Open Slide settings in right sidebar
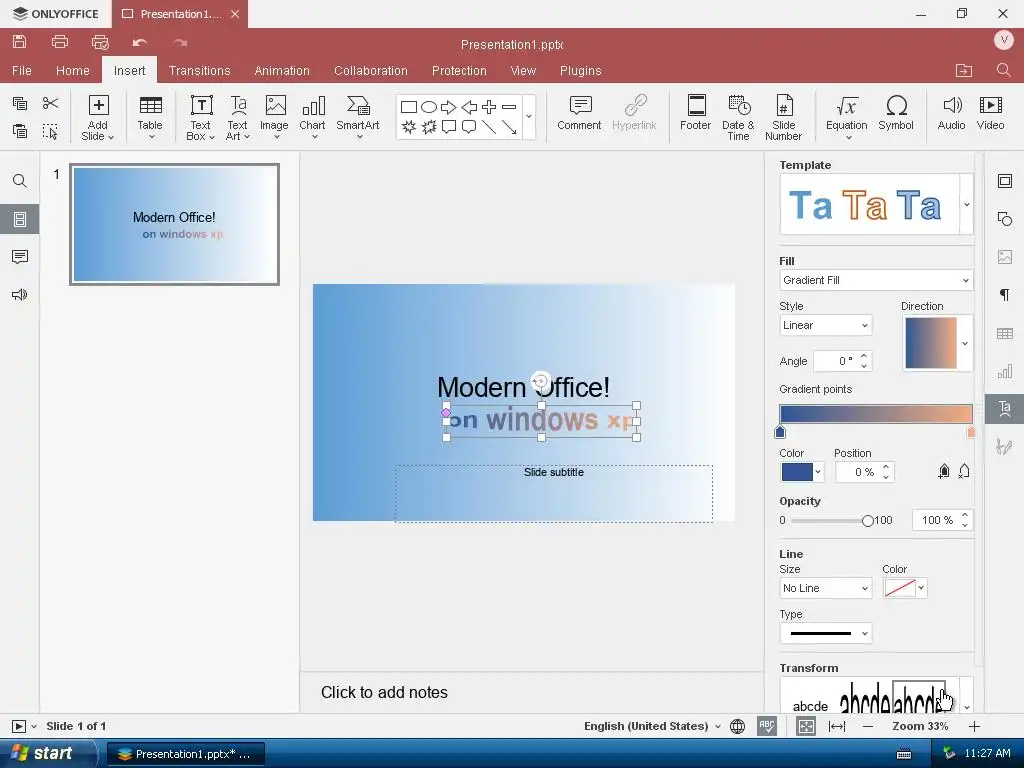 click(1005, 181)
